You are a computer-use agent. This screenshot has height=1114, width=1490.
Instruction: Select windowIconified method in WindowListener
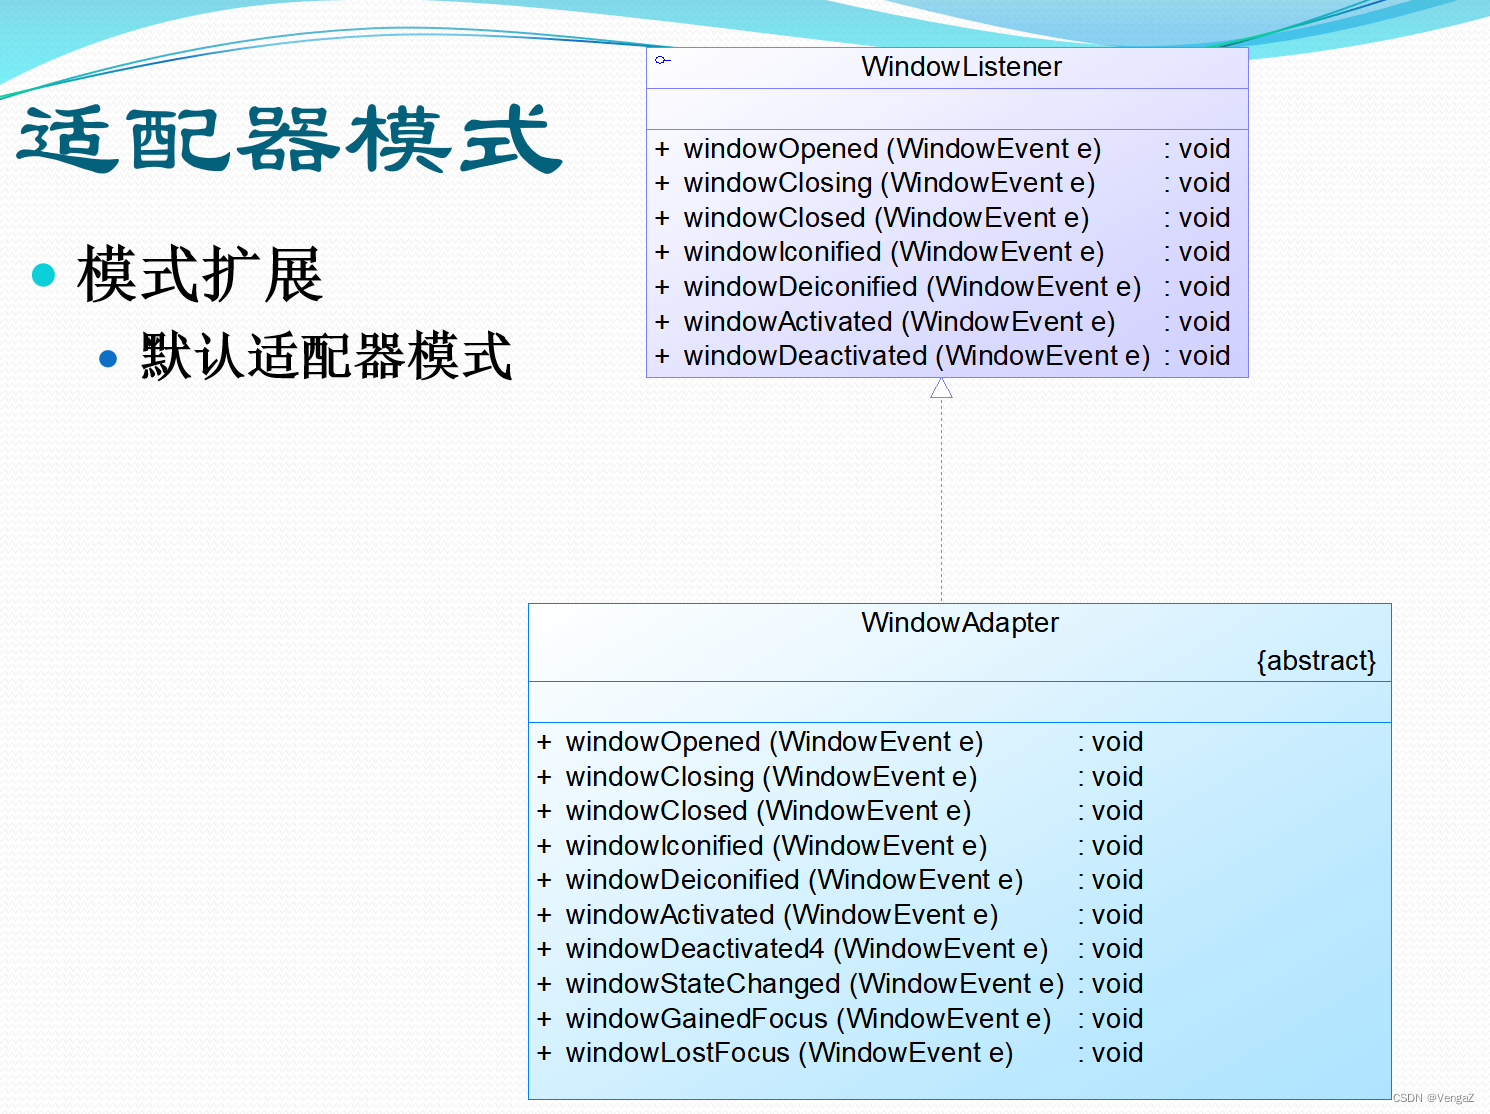(x=942, y=252)
